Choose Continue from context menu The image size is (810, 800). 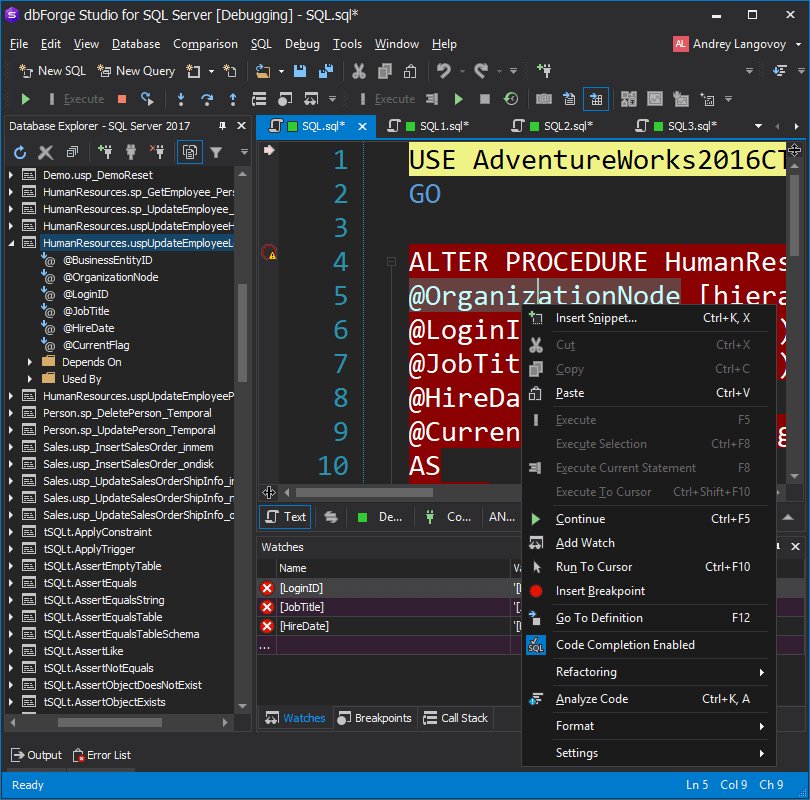tap(648, 519)
